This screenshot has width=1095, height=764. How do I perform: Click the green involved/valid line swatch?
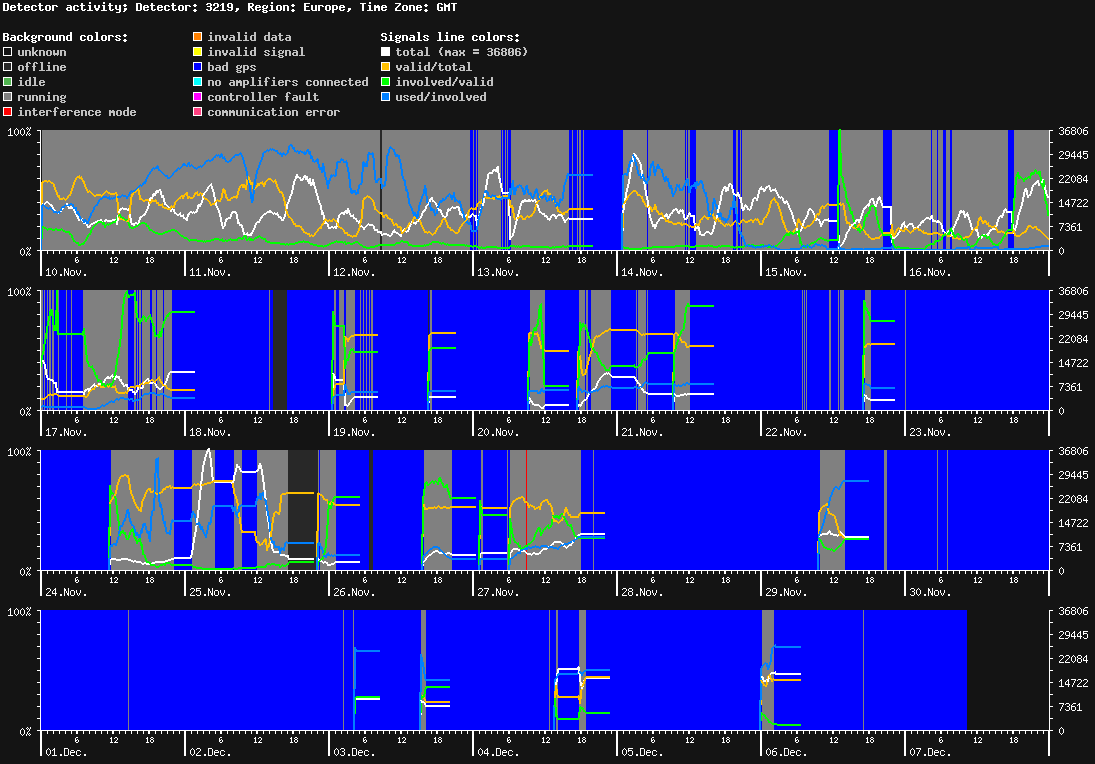(386, 82)
